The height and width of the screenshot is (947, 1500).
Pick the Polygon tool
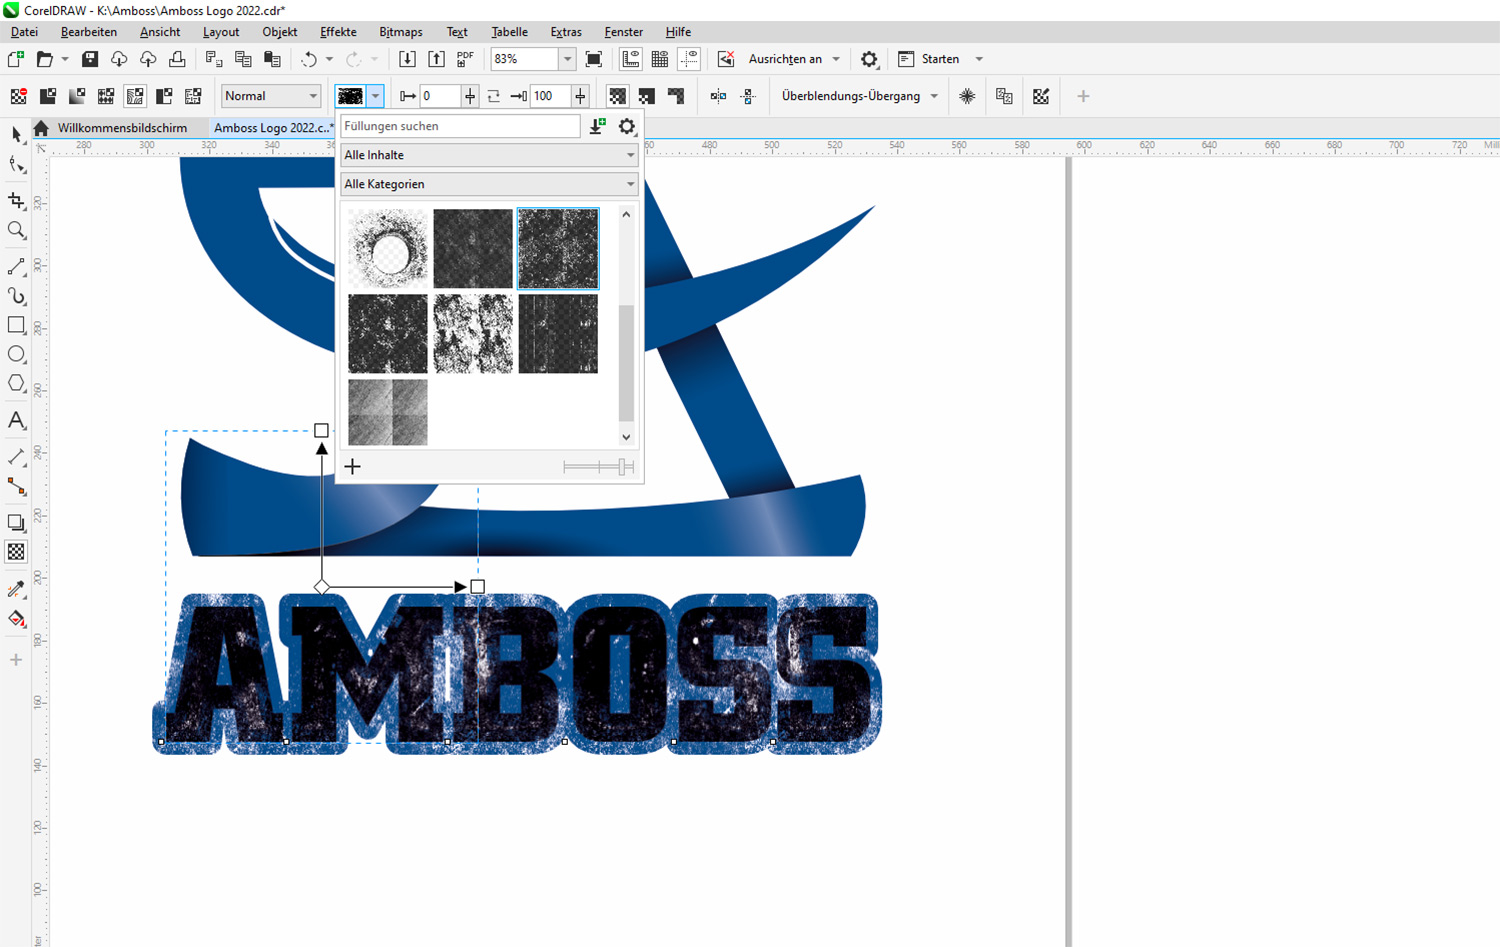(x=16, y=384)
